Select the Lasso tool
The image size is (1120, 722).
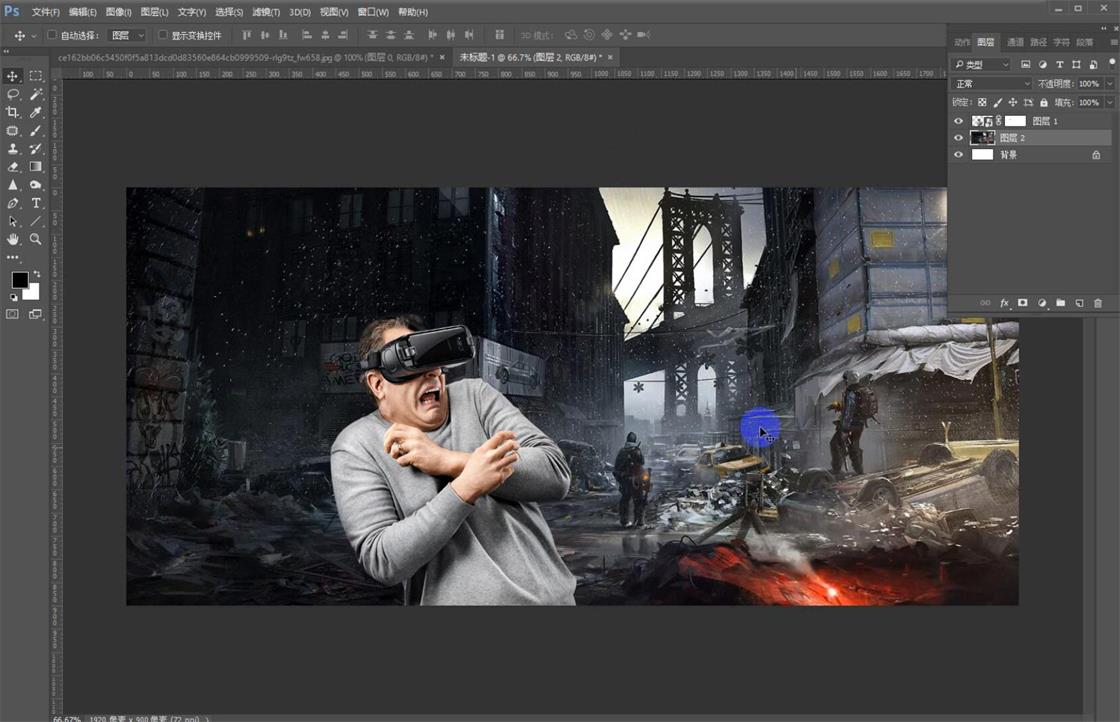[14, 93]
